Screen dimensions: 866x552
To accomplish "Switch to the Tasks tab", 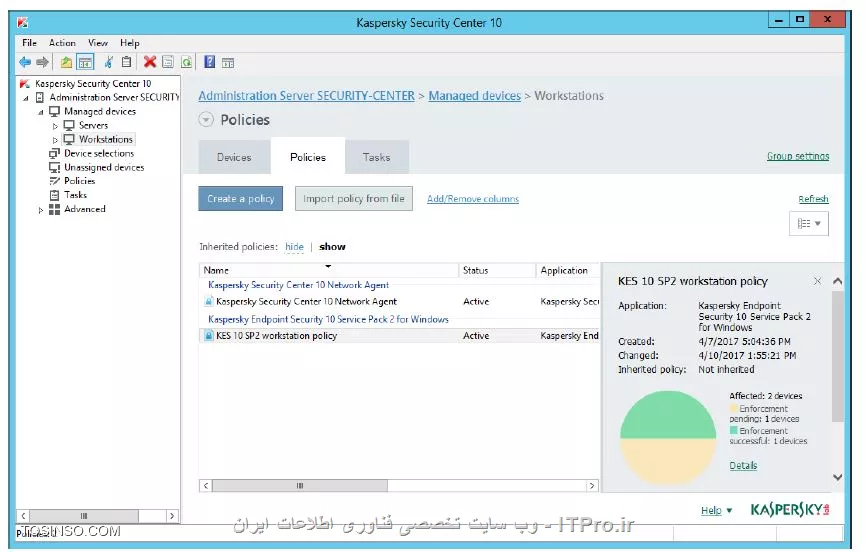I will click(x=377, y=157).
